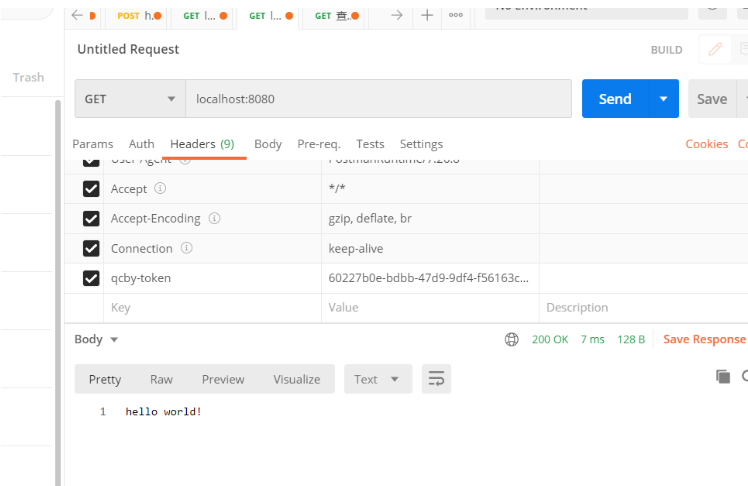Screen dimensions: 748x486
Task: Open the Cookies link
Action: coord(706,144)
